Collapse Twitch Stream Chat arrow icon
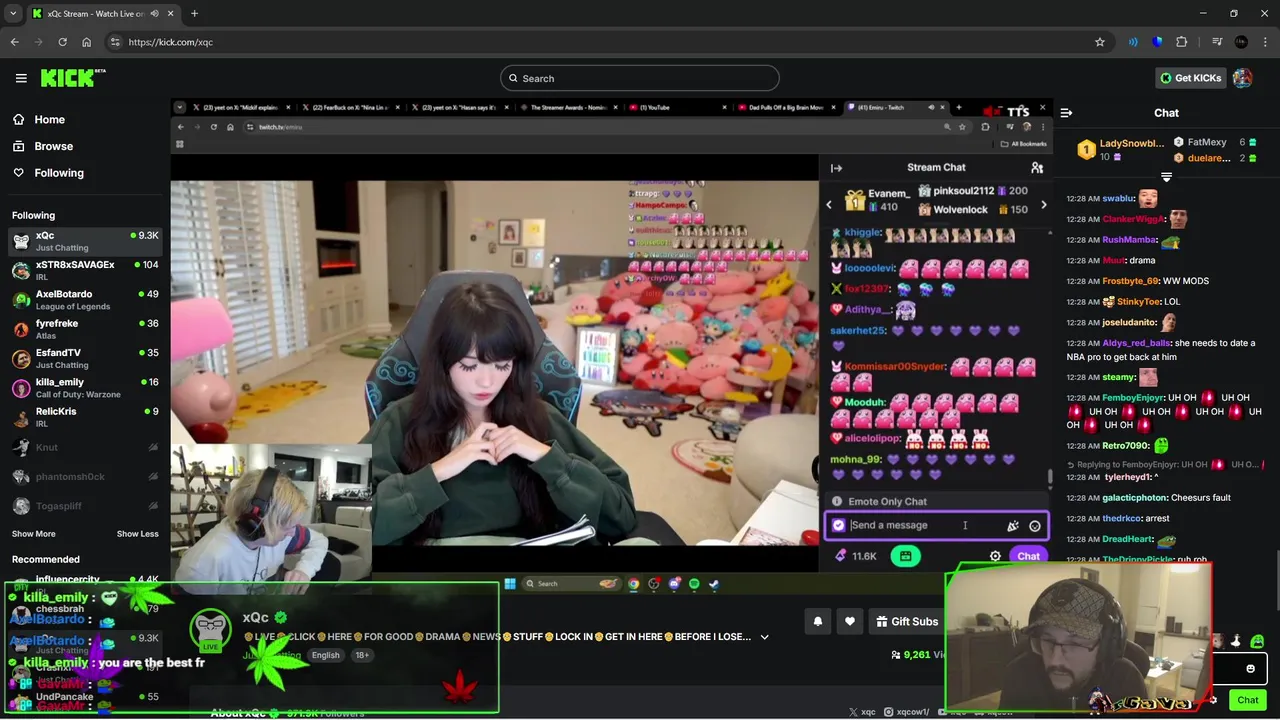The width and height of the screenshot is (1280, 720). pos(836,168)
